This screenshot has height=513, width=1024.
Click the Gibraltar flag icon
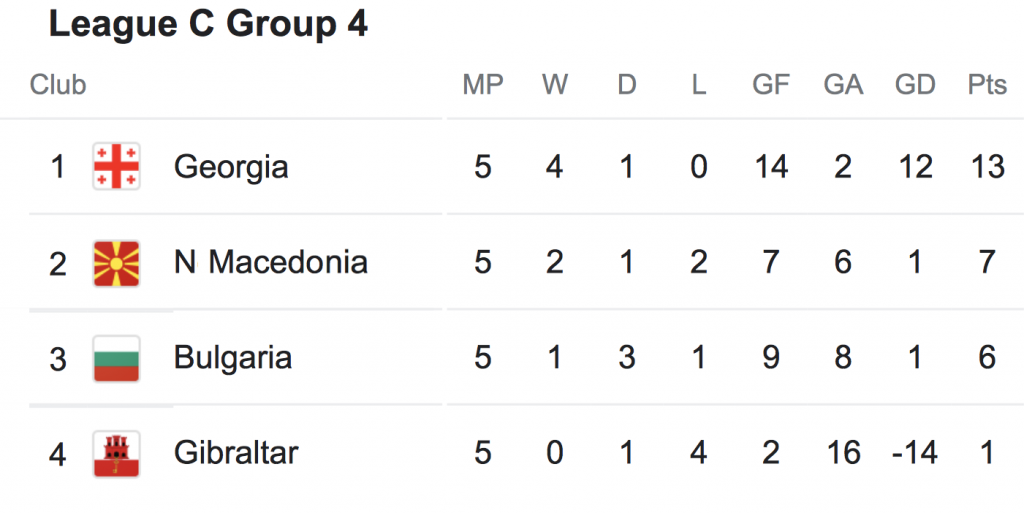(x=116, y=453)
